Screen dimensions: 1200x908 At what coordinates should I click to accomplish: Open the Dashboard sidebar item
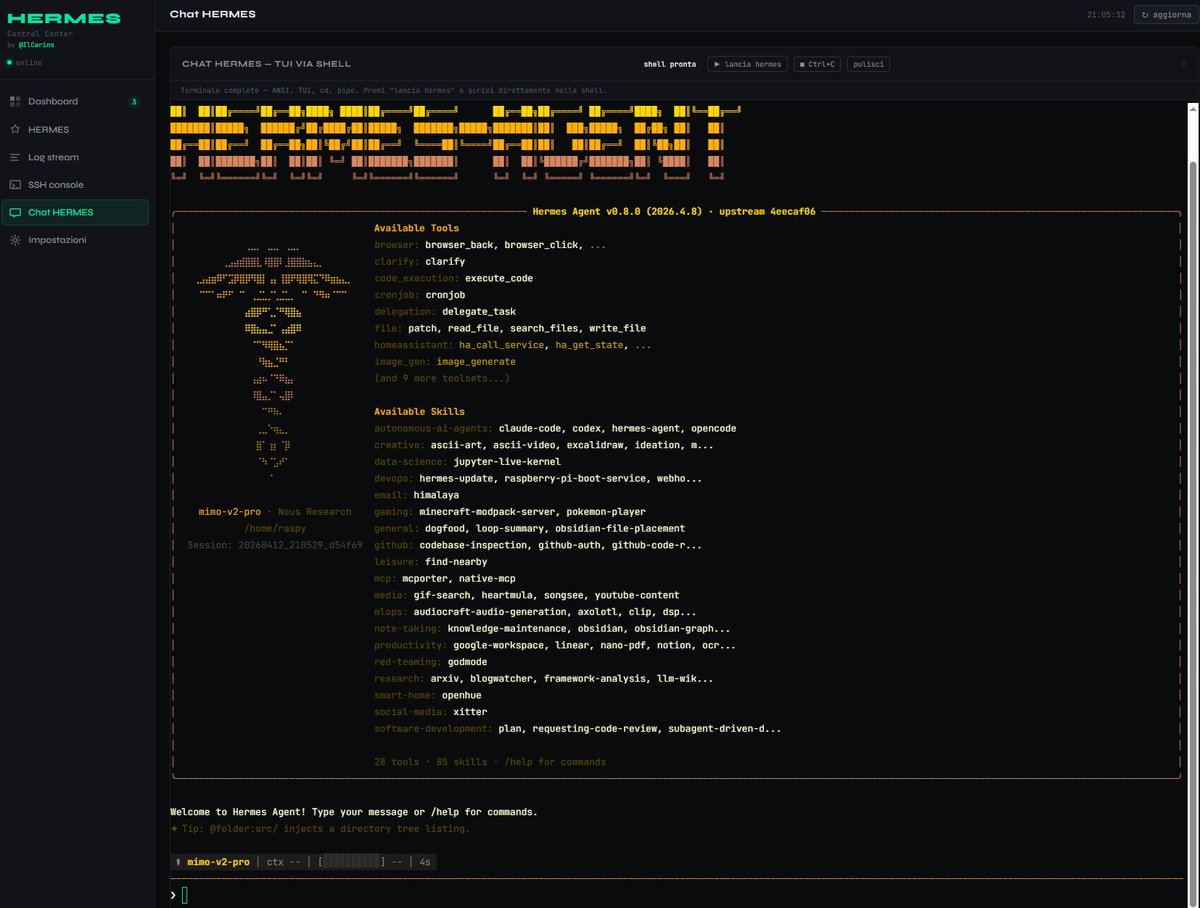[75, 101]
